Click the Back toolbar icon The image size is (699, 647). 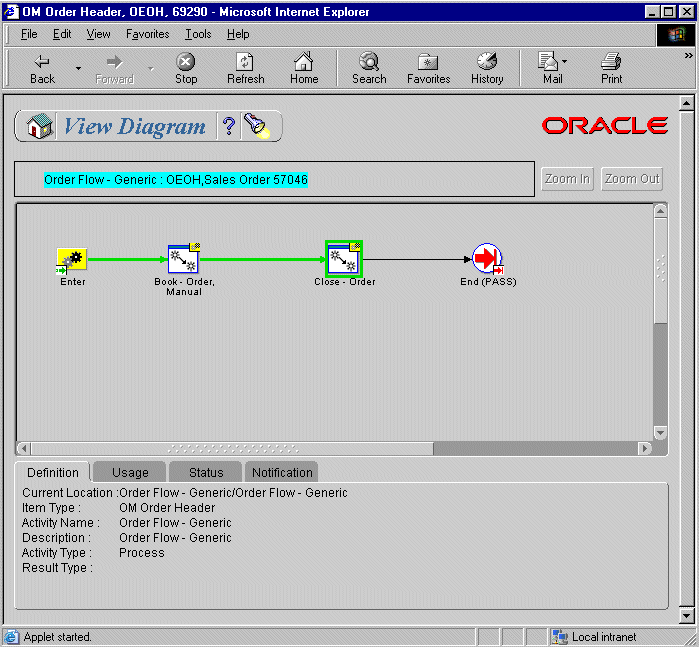click(x=42, y=62)
